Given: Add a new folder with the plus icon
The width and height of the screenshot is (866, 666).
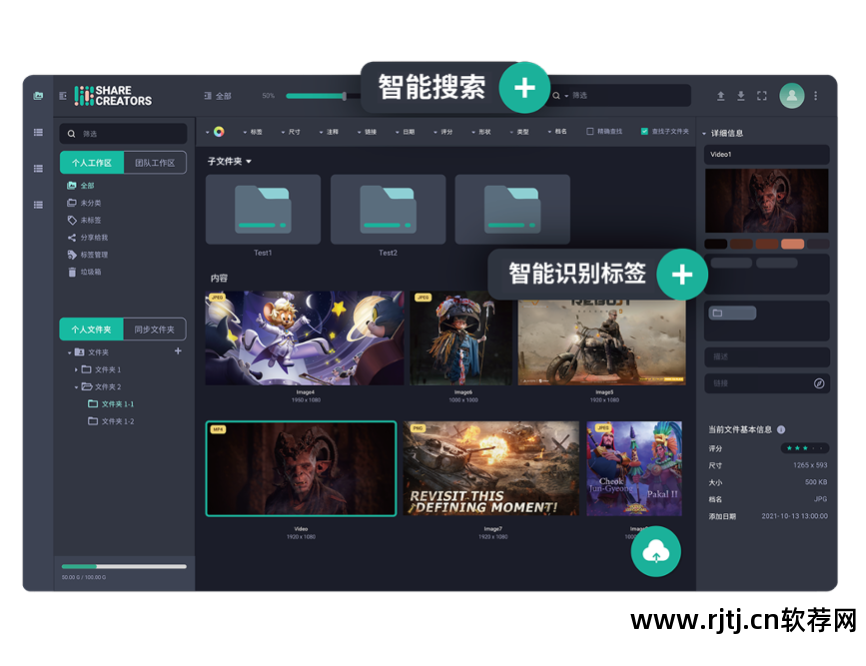Looking at the screenshot, I should 178,351.
